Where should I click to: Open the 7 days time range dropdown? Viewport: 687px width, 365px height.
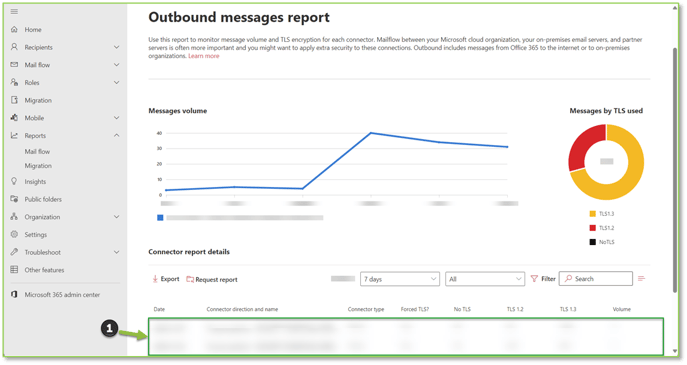400,279
